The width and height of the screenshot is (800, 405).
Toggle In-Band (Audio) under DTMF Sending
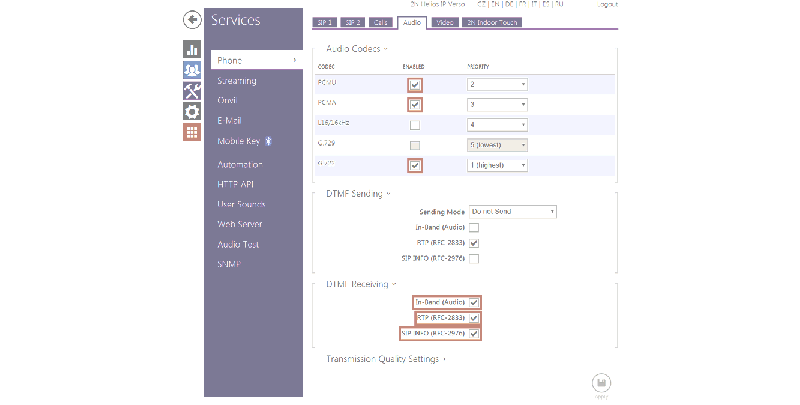click(x=474, y=228)
